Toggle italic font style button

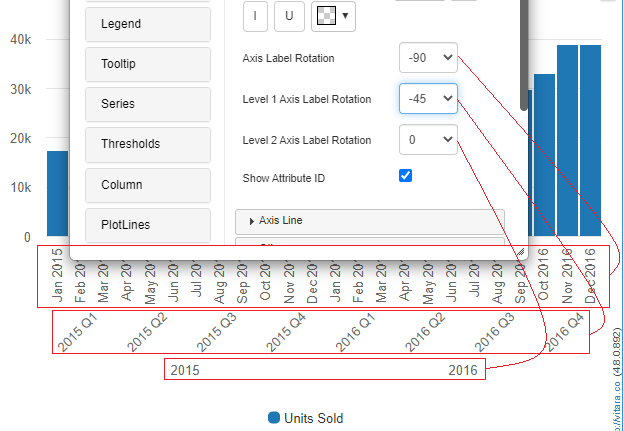258,15
